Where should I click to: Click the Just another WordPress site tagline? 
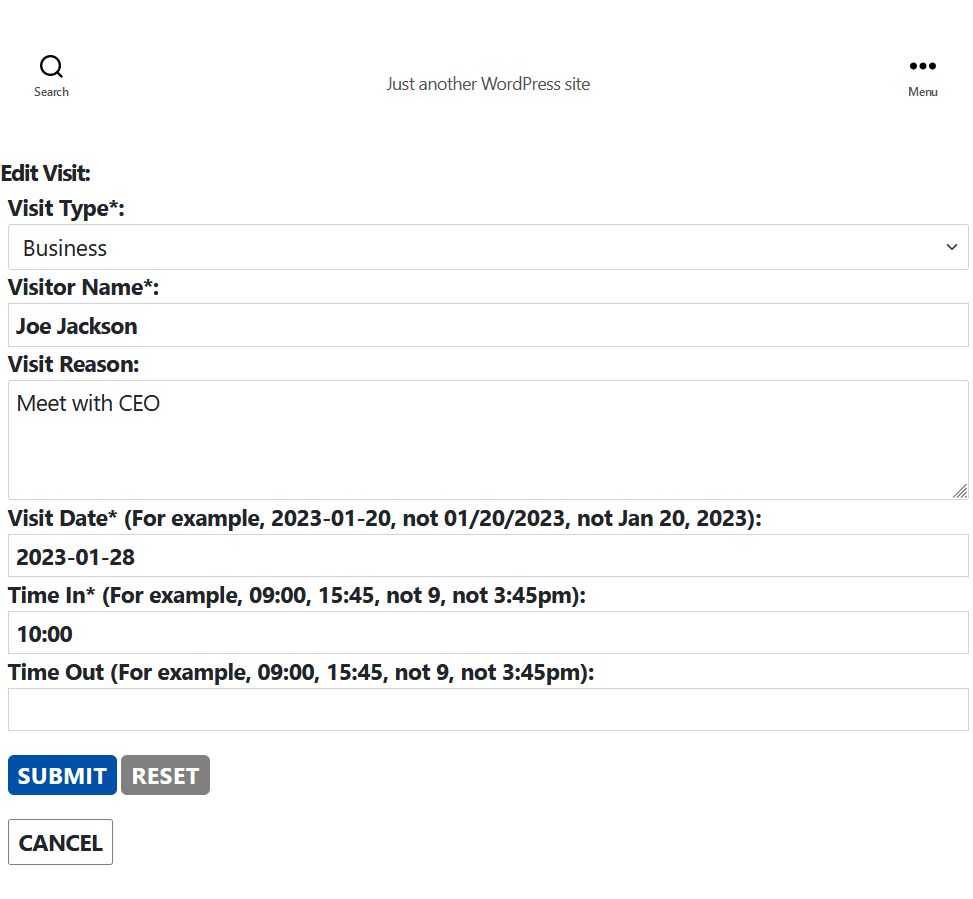pyautogui.click(x=488, y=84)
